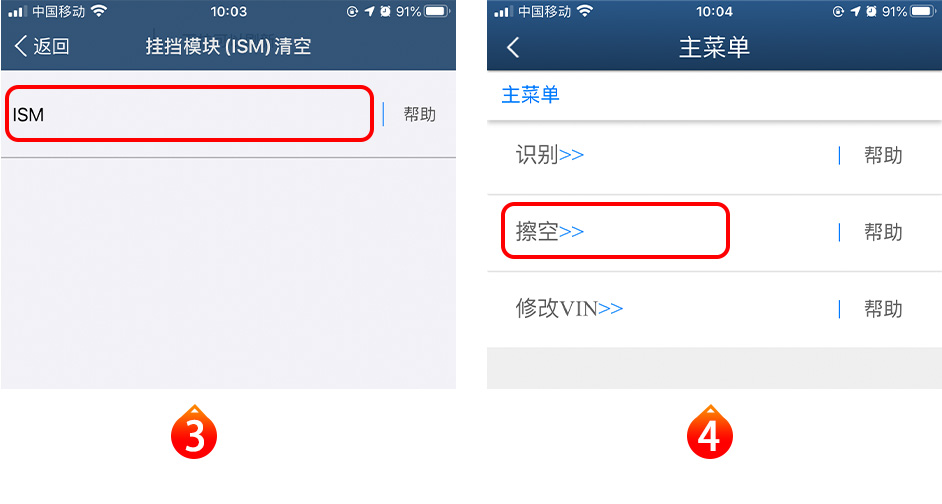Expand the 擦空>> menu item
The height and width of the screenshot is (504, 942).
(549, 231)
